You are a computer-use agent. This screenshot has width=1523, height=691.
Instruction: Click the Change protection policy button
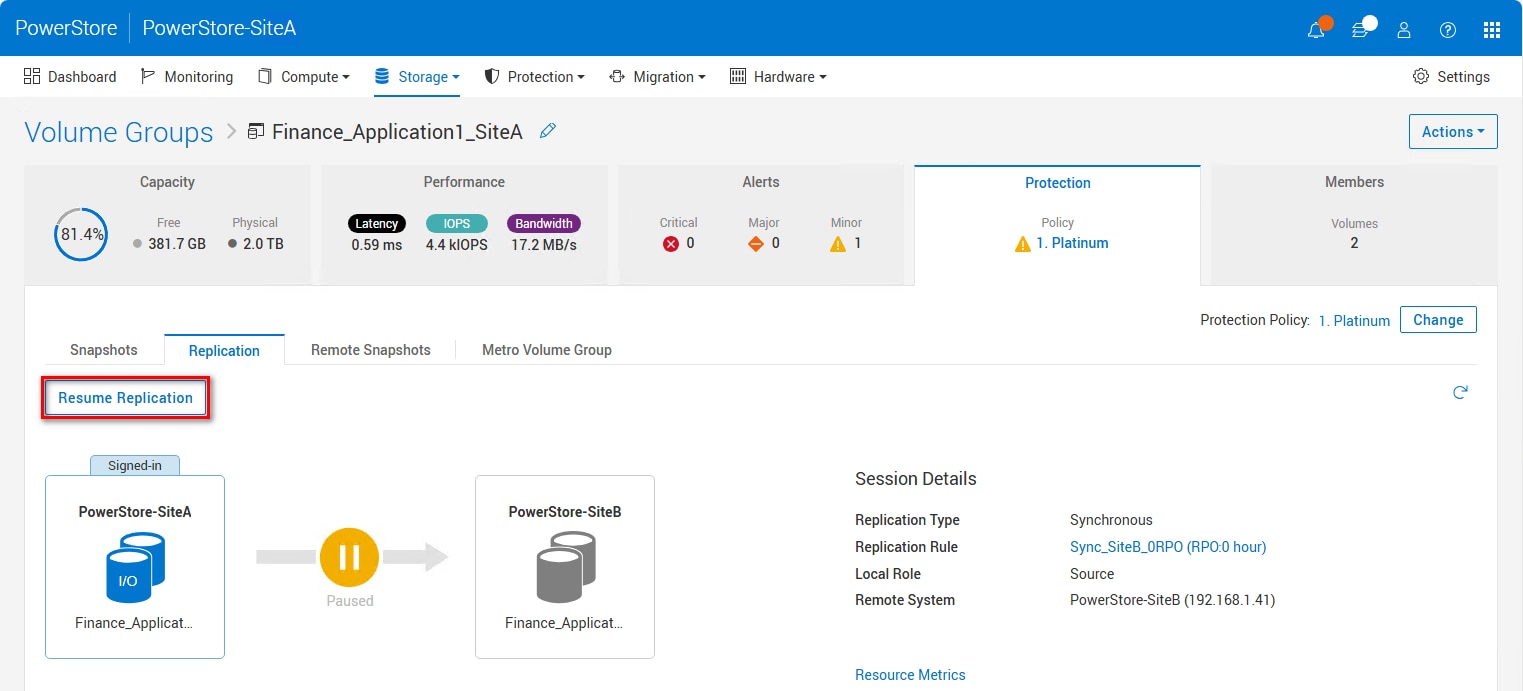[1438, 320]
